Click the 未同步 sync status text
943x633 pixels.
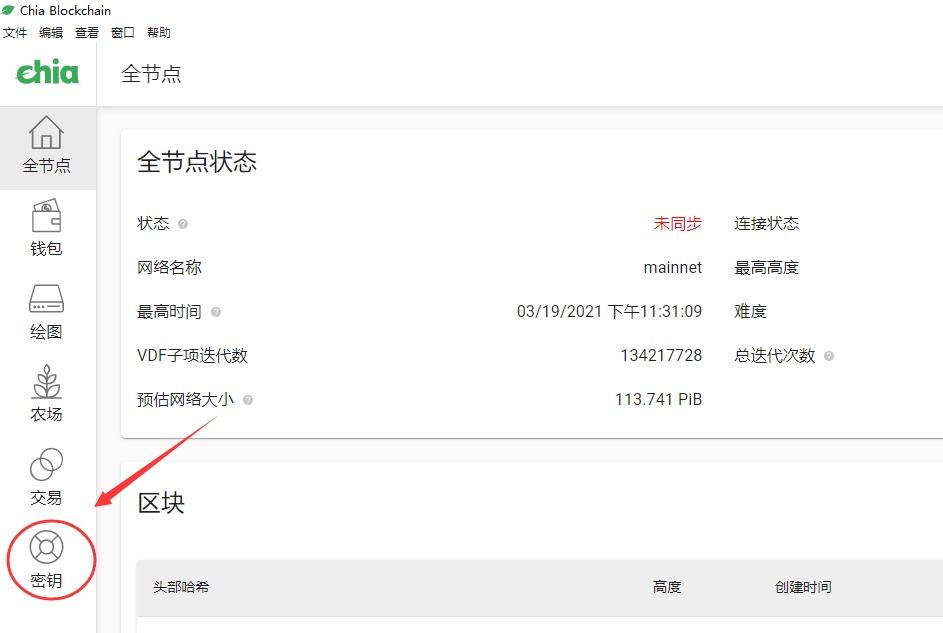pos(677,224)
